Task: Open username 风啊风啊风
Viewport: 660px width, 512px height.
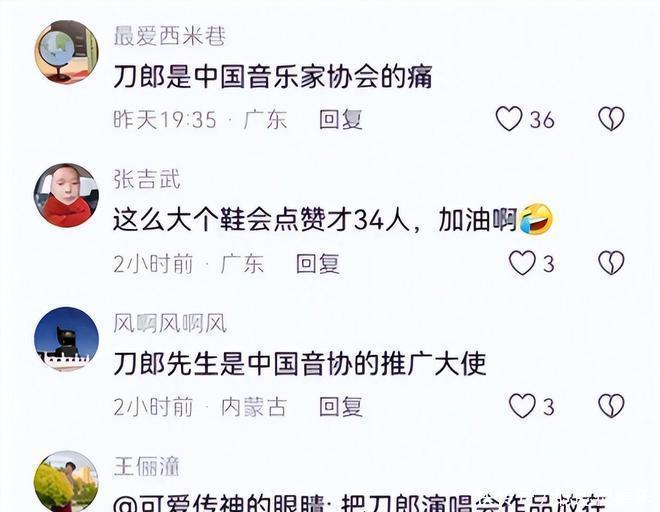Action: pos(170,324)
